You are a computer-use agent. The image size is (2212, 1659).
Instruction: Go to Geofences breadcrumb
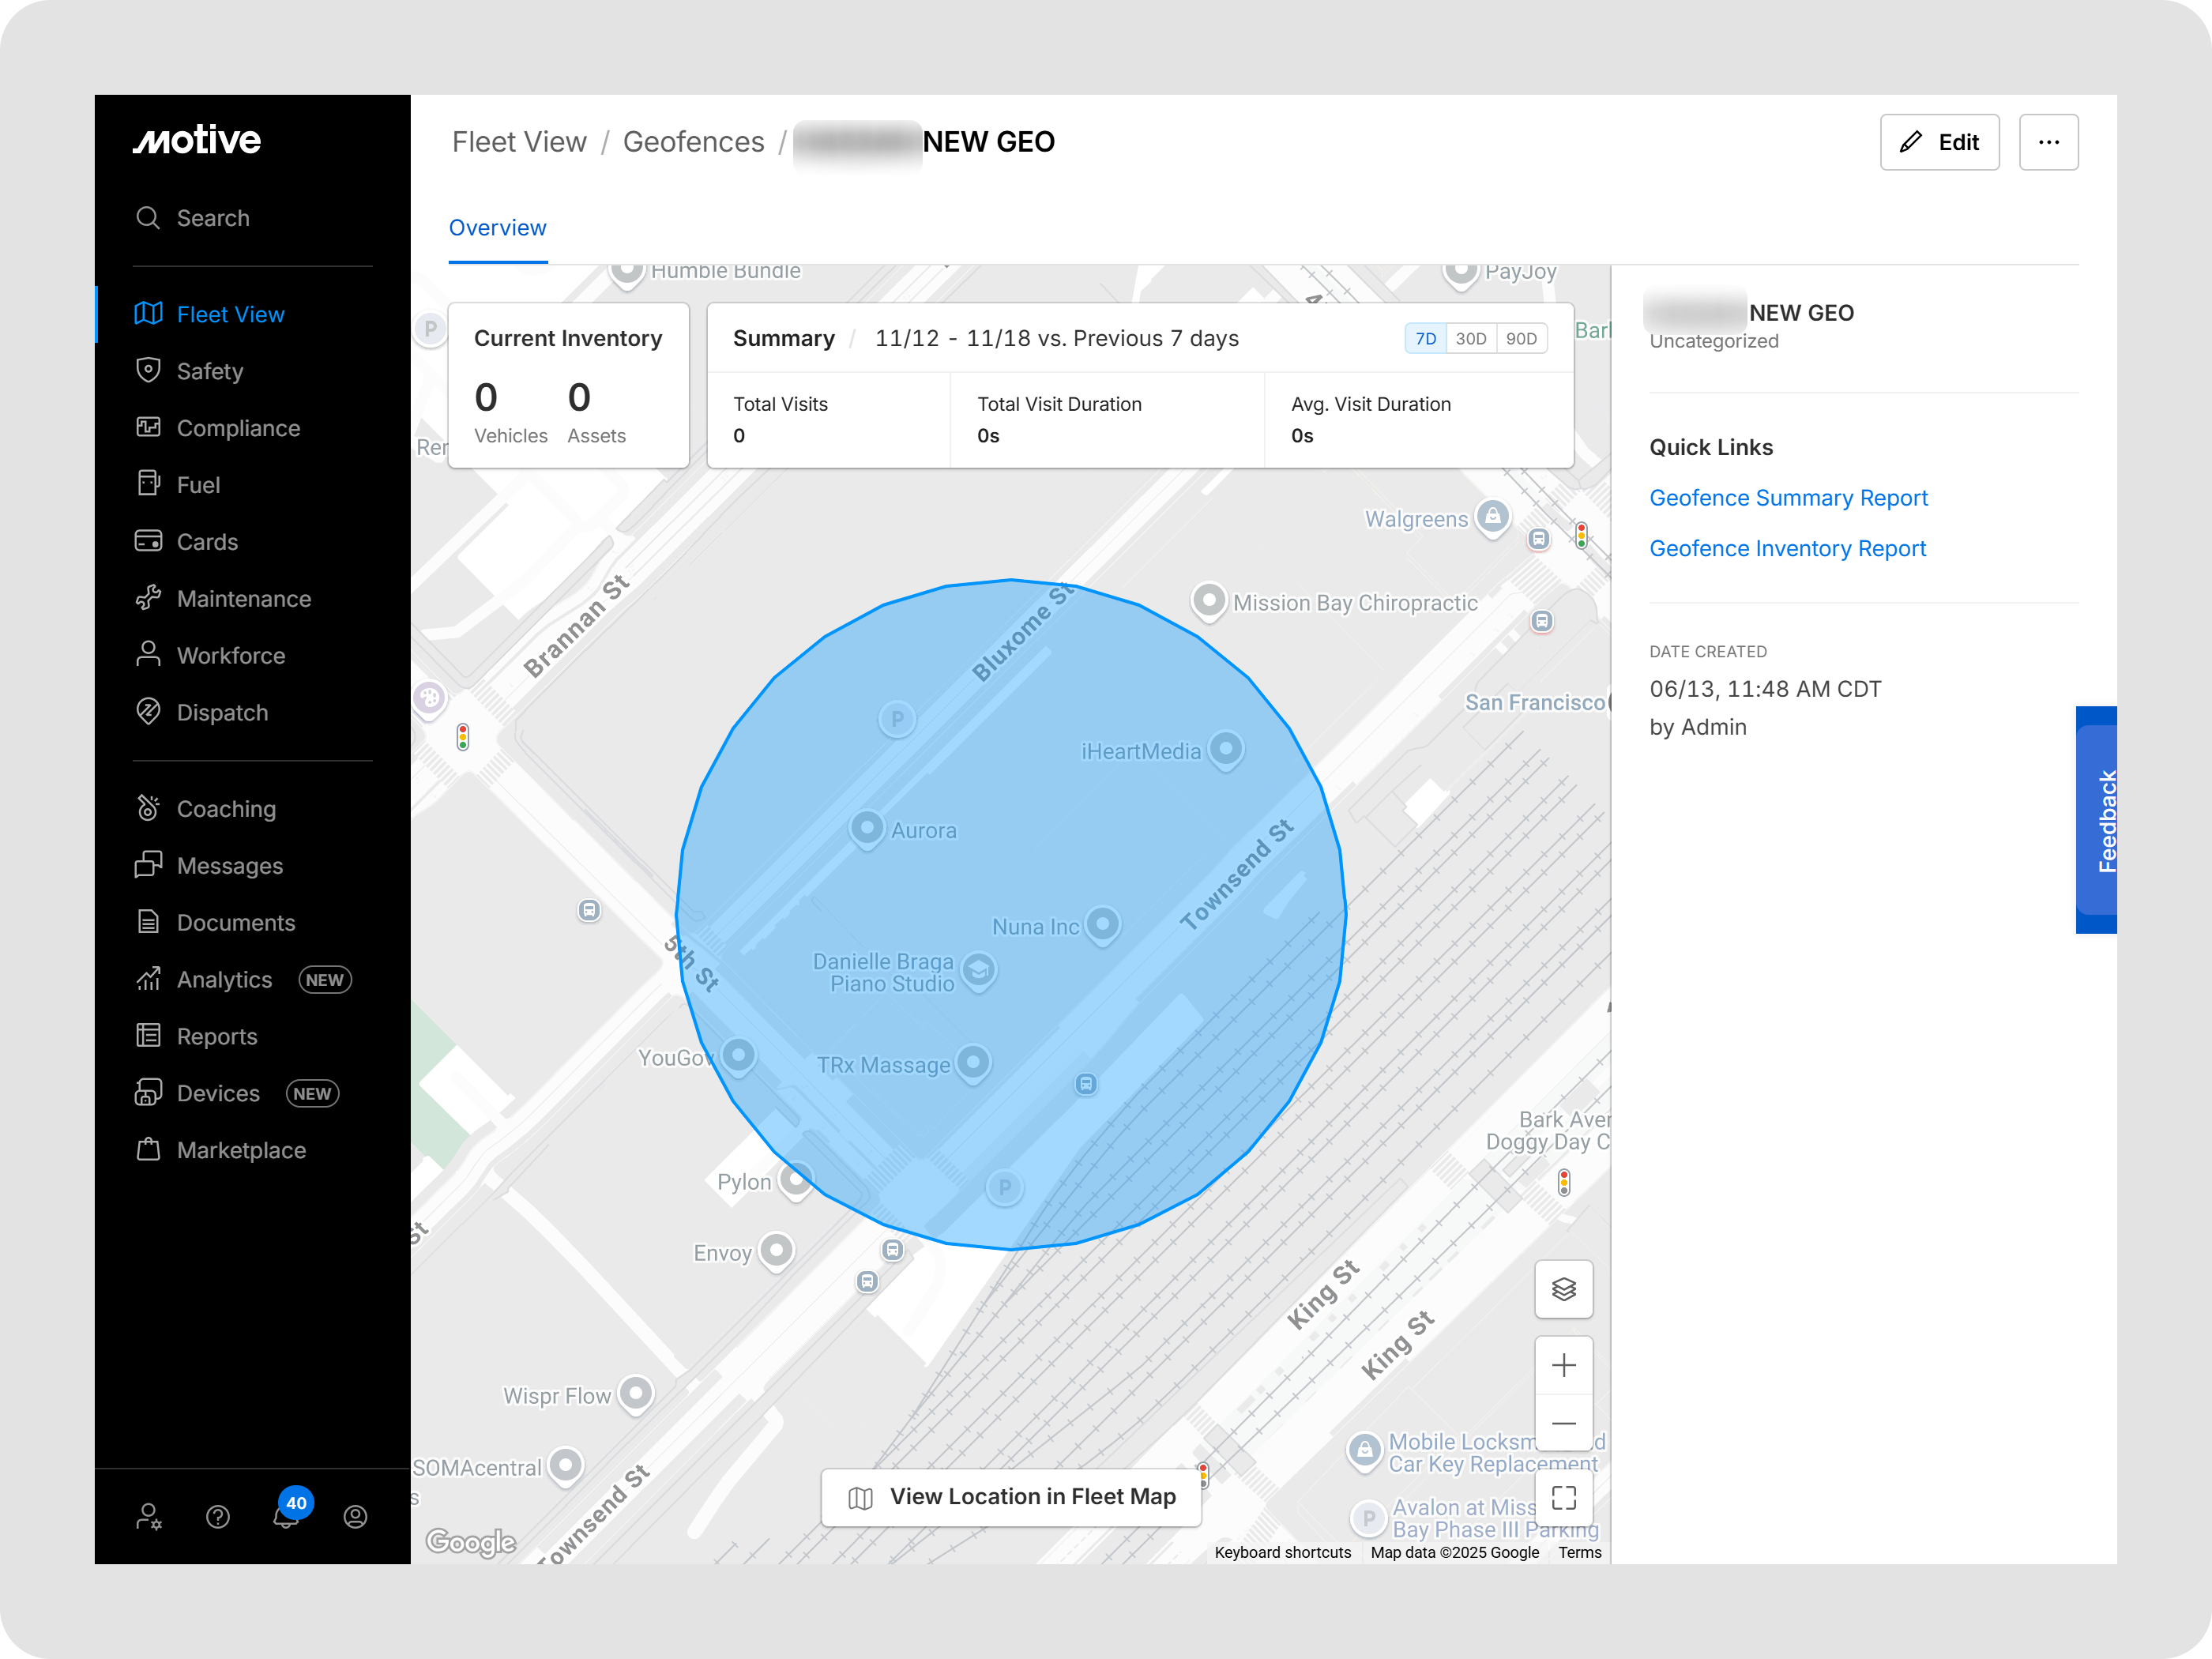pos(693,142)
